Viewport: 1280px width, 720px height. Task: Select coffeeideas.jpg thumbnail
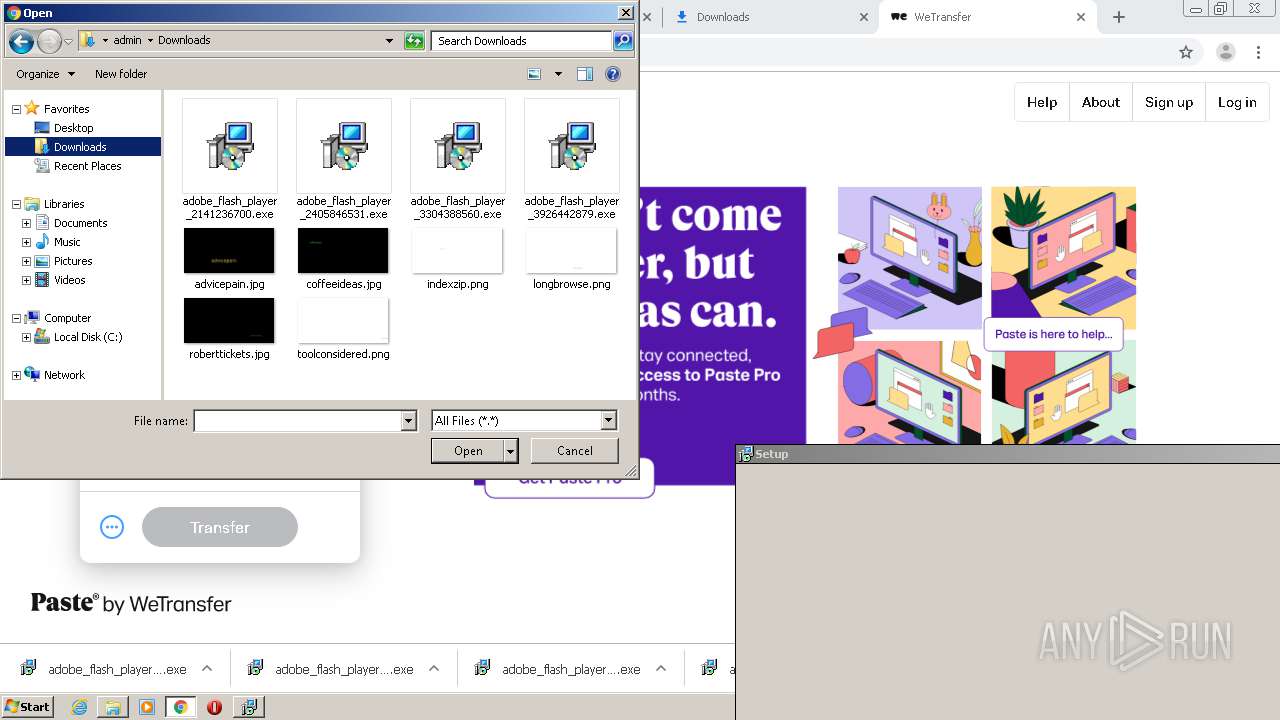343,251
